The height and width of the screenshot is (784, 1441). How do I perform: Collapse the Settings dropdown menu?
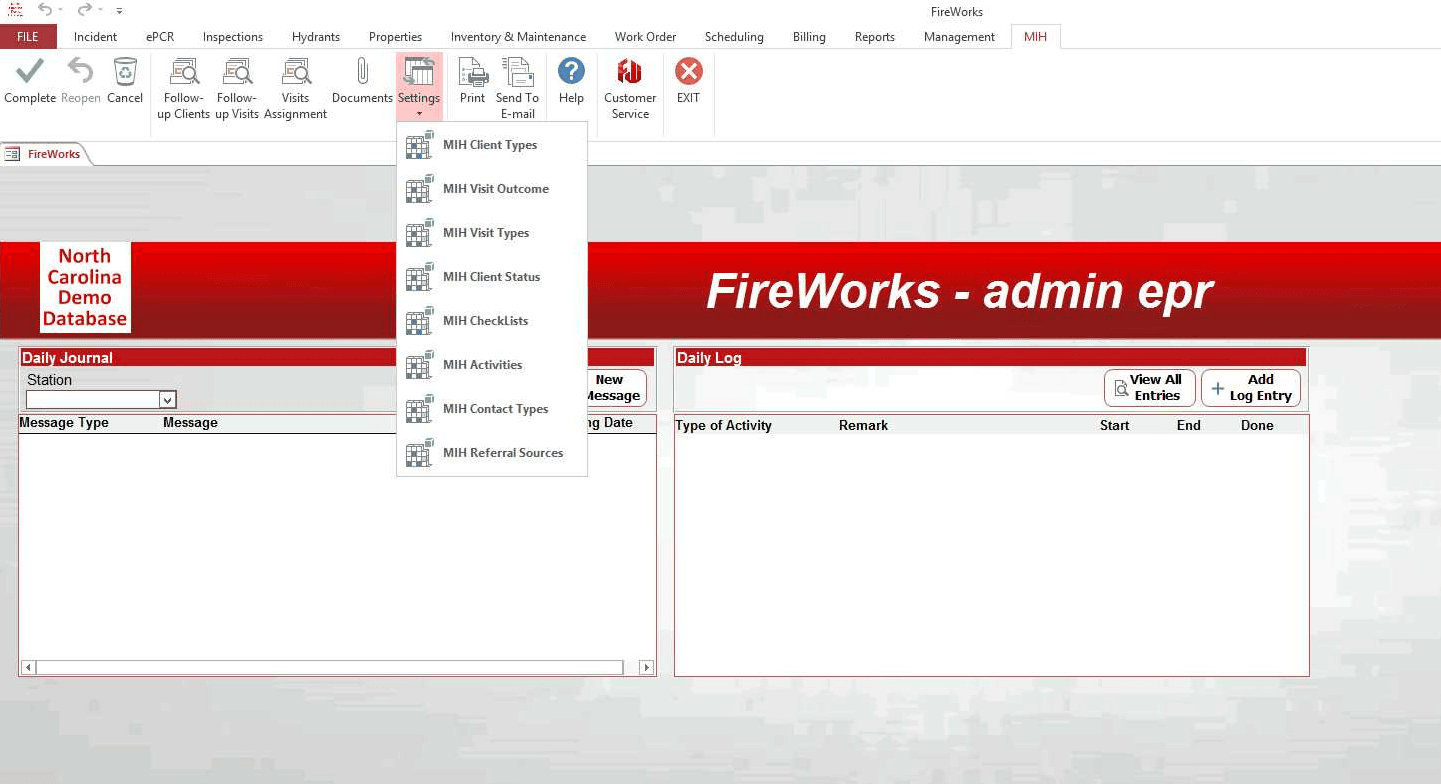pos(419,88)
